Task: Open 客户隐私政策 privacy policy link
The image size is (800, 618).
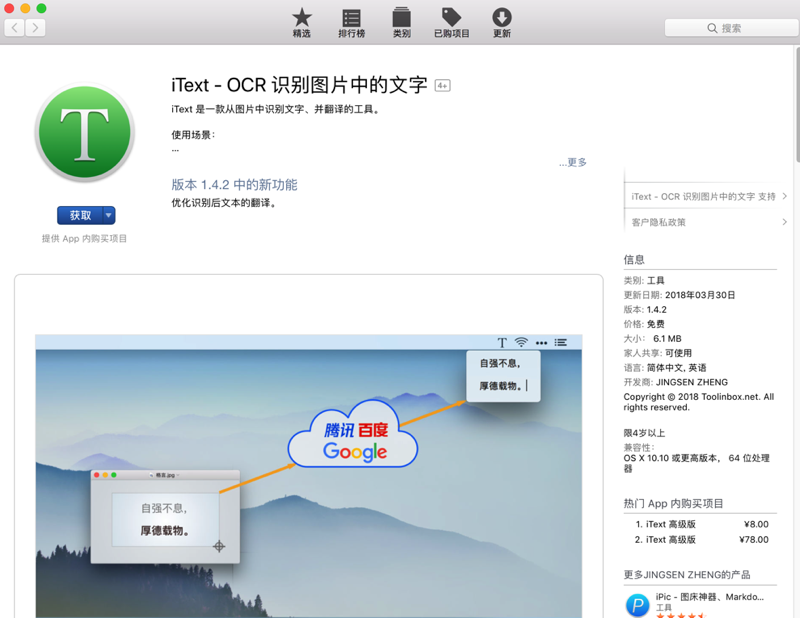Action: point(659,222)
